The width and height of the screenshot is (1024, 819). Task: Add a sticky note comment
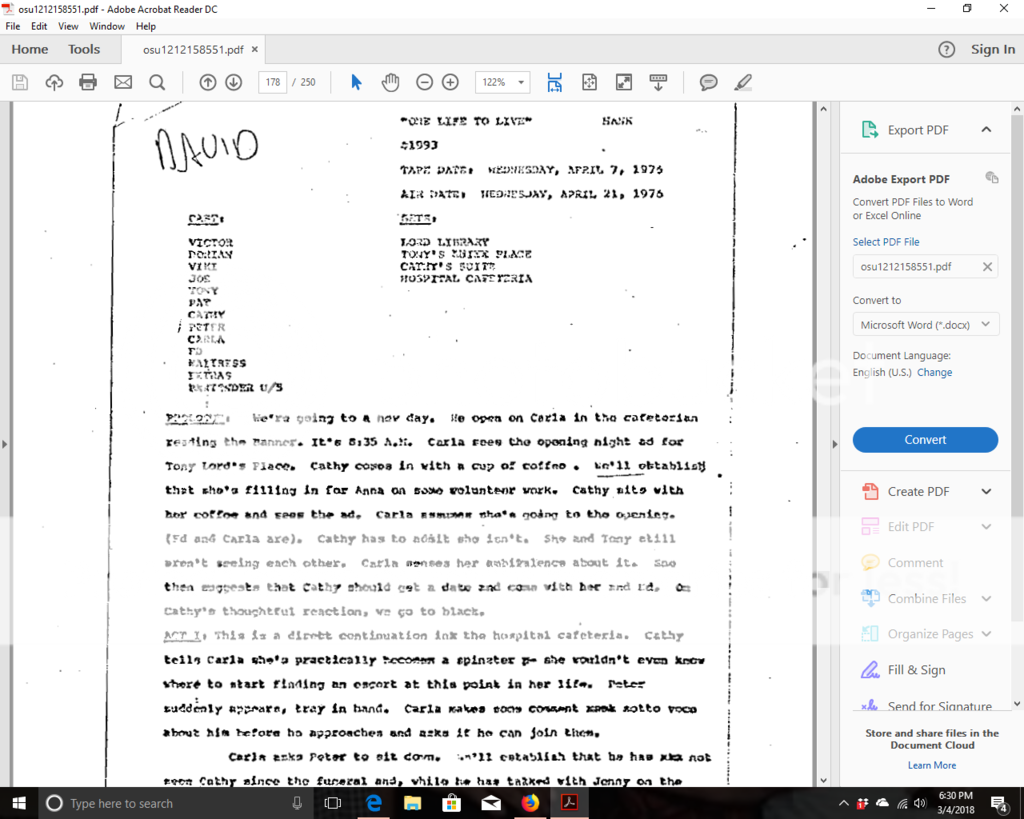[708, 82]
